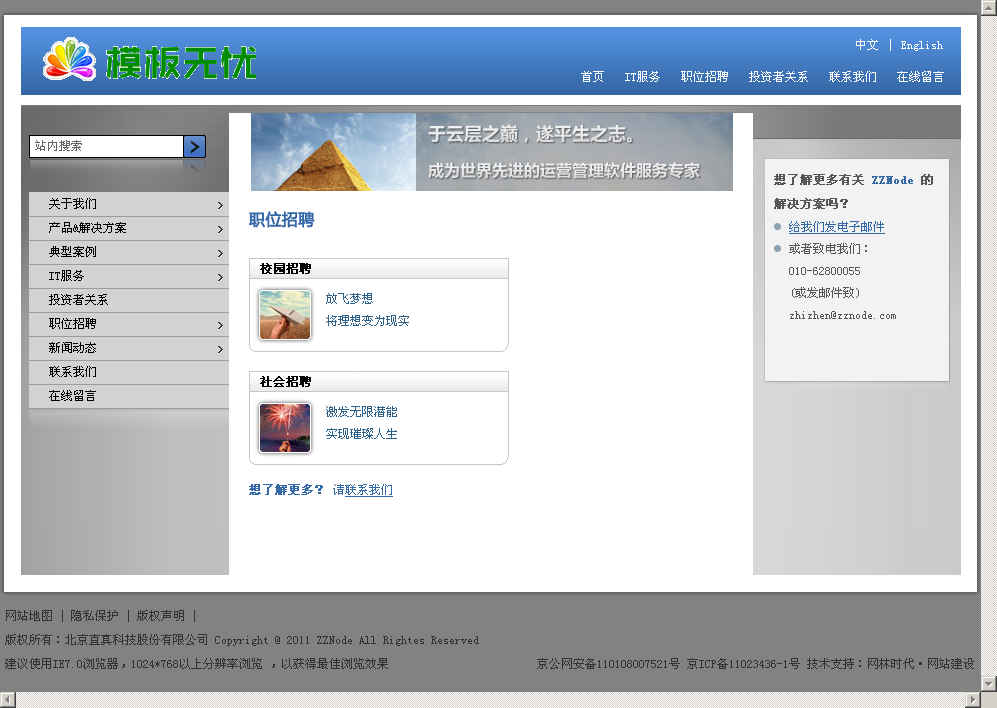Image resolution: width=997 pixels, height=708 pixels.
Task: Open the paper airplane campus recruitment thumbnail
Action: (x=285, y=315)
